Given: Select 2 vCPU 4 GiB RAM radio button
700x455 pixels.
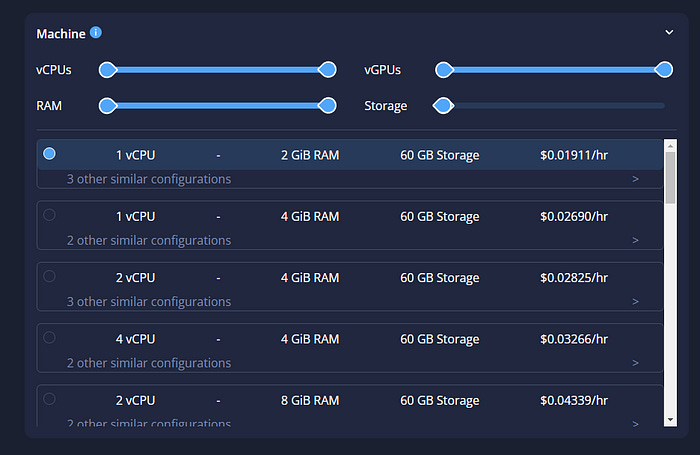Looking at the screenshot, I should click(x=50, y=276).
